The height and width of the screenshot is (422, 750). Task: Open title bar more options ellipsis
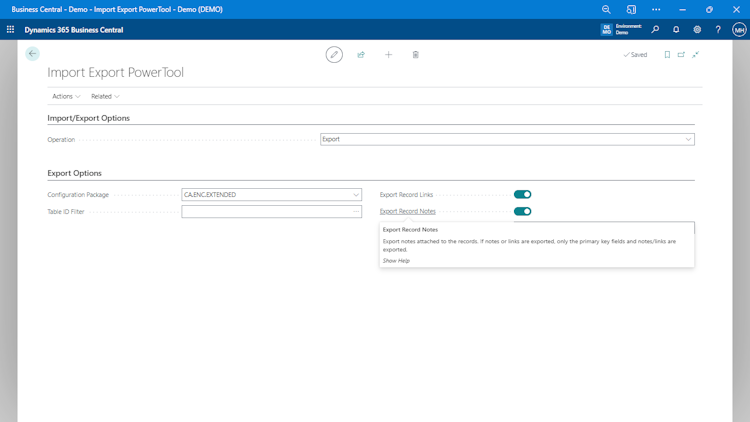coord(656,10)
